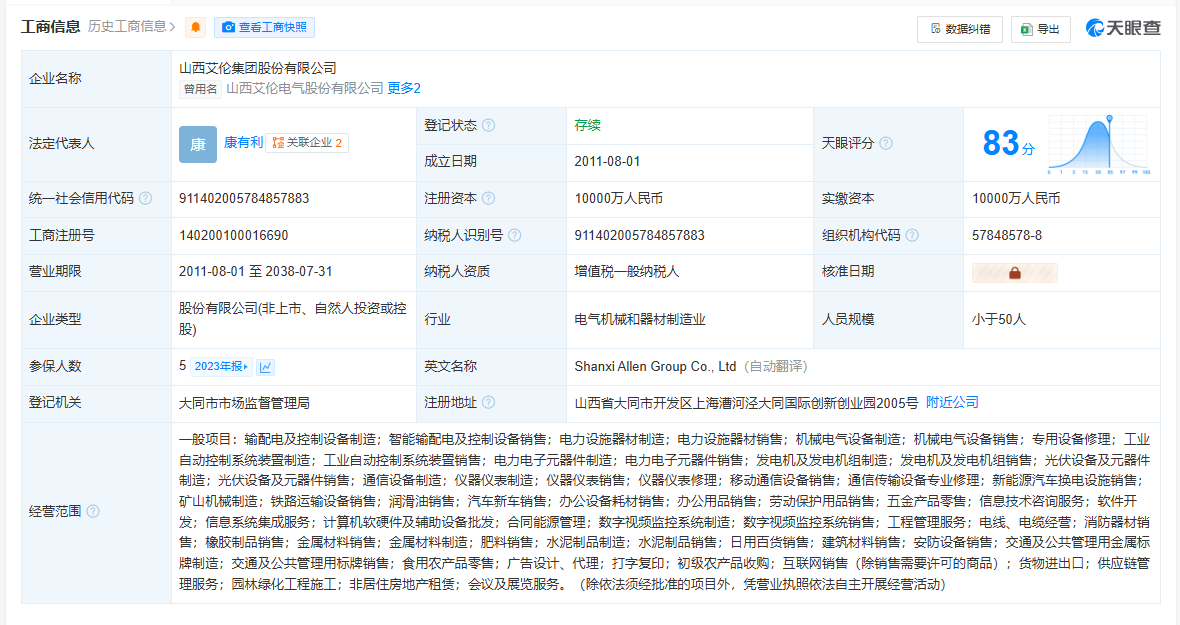The width and height of the screenshot is (1180, 625).
Task: View 关联企业 2 related companies
Action: click(x=308, y=143)
